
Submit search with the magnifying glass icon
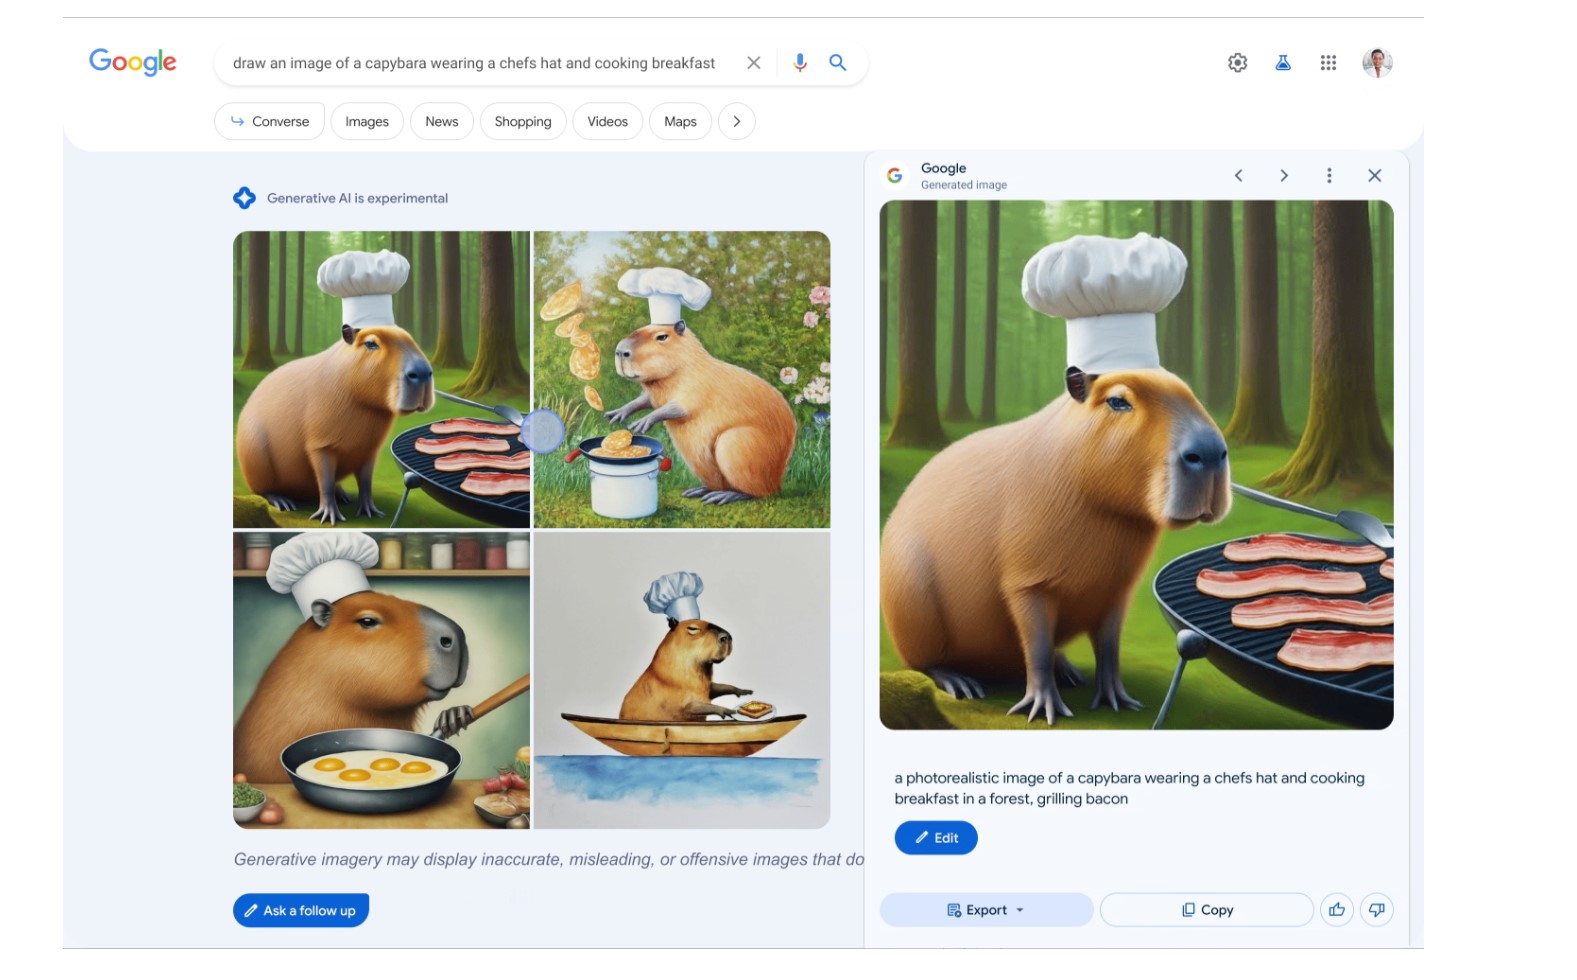[x=838, y=63]
